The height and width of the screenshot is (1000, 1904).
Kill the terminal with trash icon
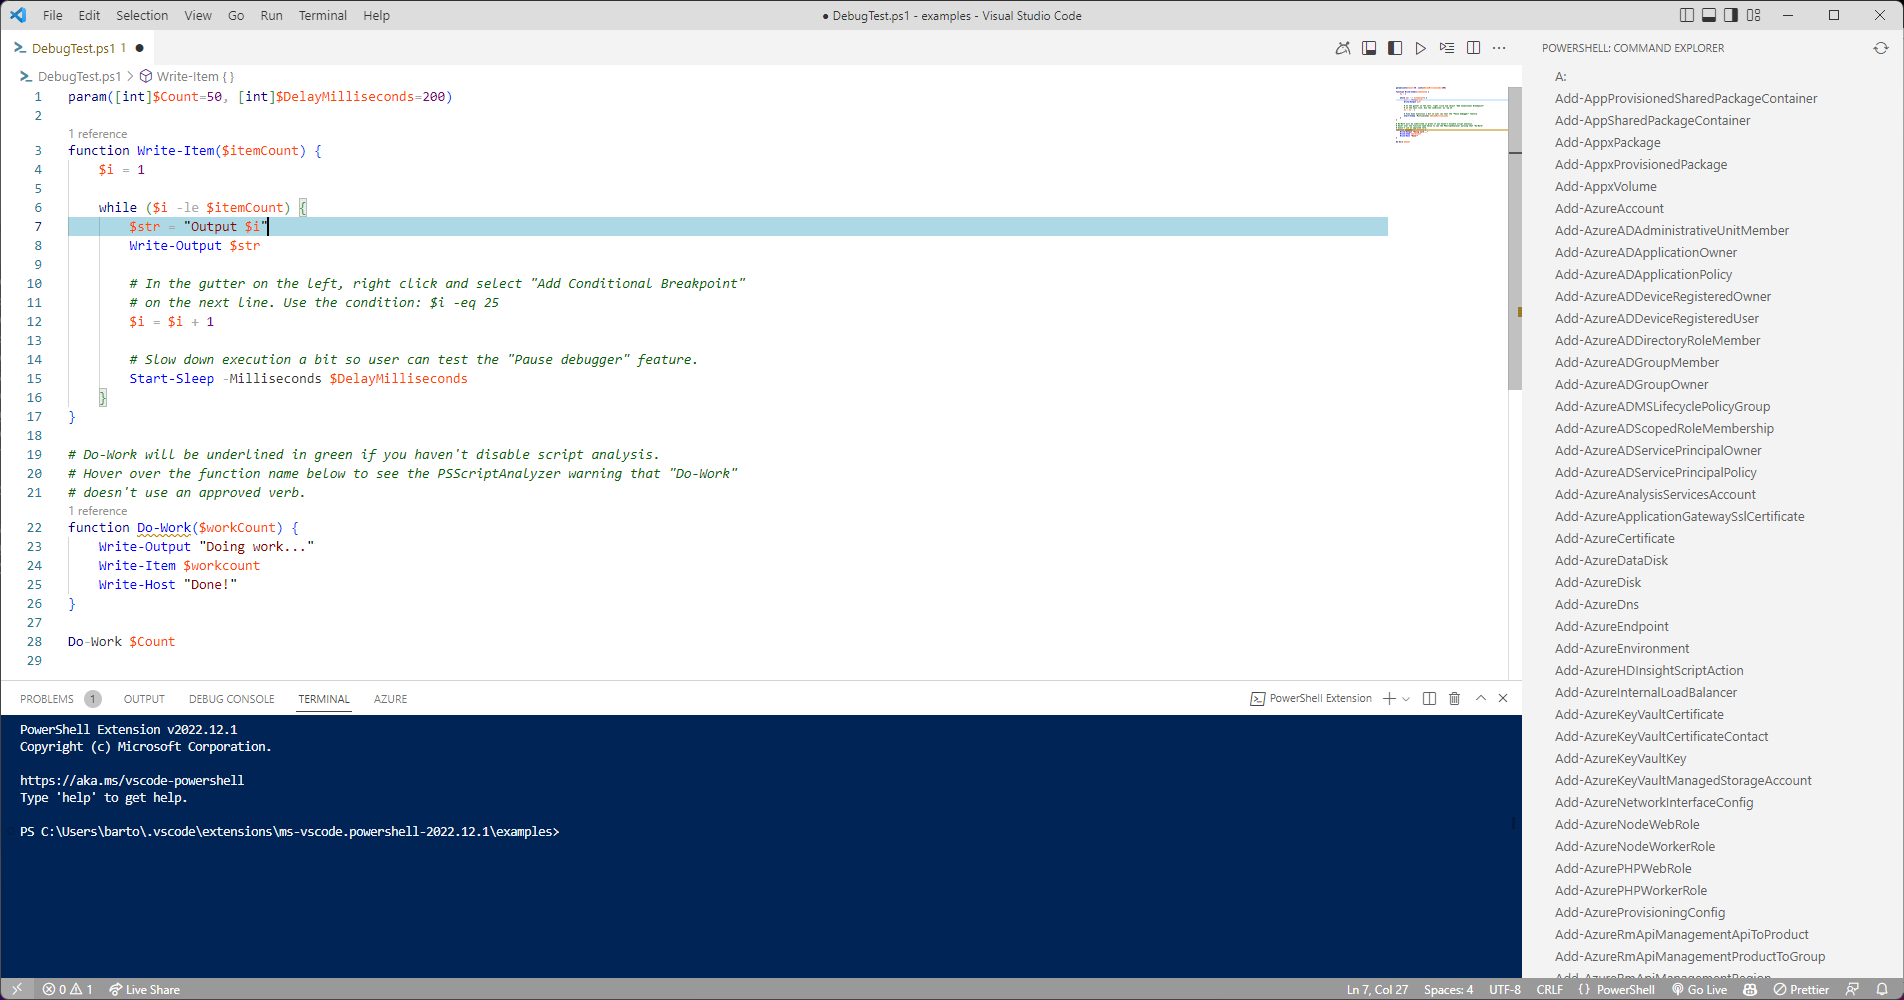coord(1454,699)
